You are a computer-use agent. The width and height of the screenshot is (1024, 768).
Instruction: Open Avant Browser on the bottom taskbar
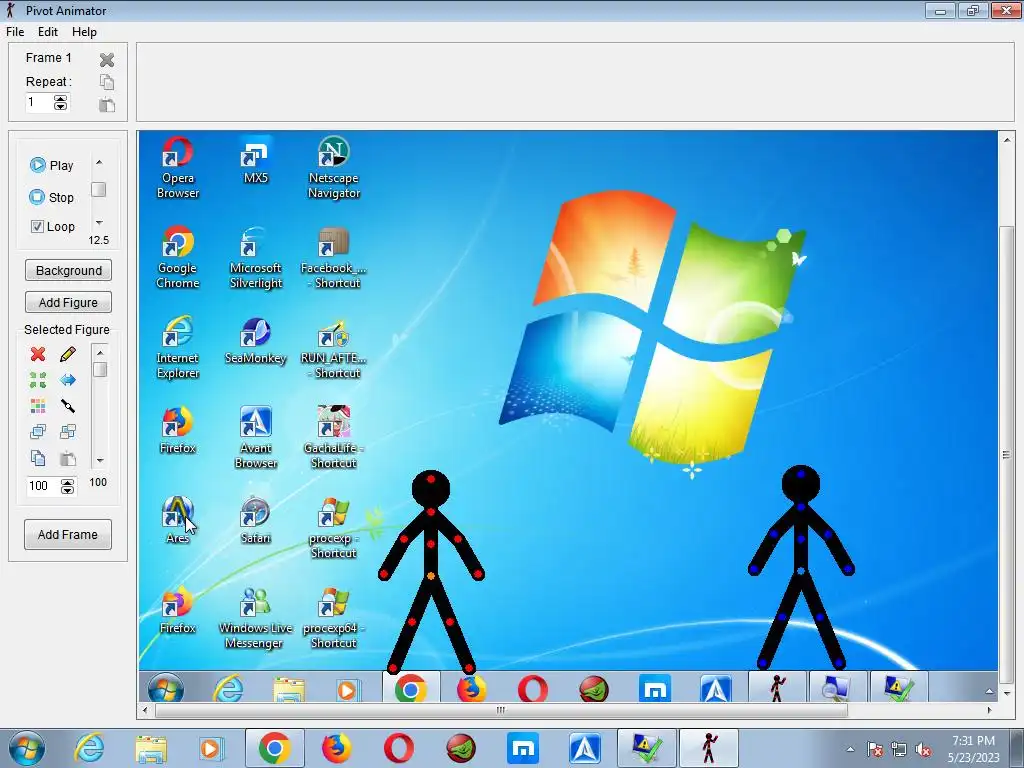pyautogui.click(x=584, y=748)
